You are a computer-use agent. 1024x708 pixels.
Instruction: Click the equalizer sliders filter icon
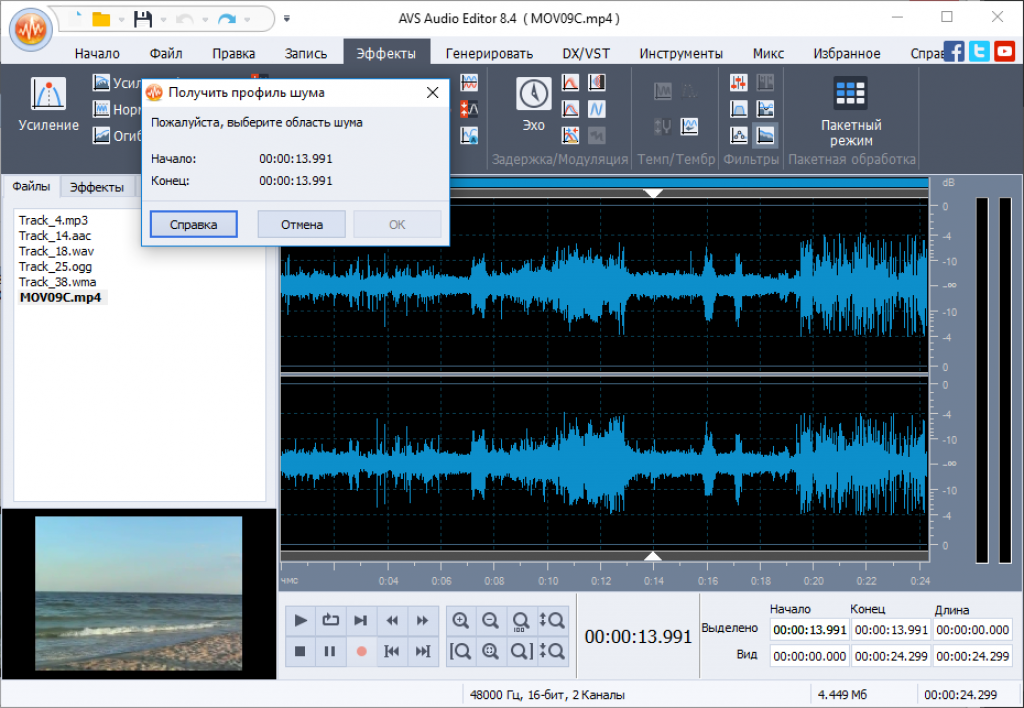click(x=739, y=82)
